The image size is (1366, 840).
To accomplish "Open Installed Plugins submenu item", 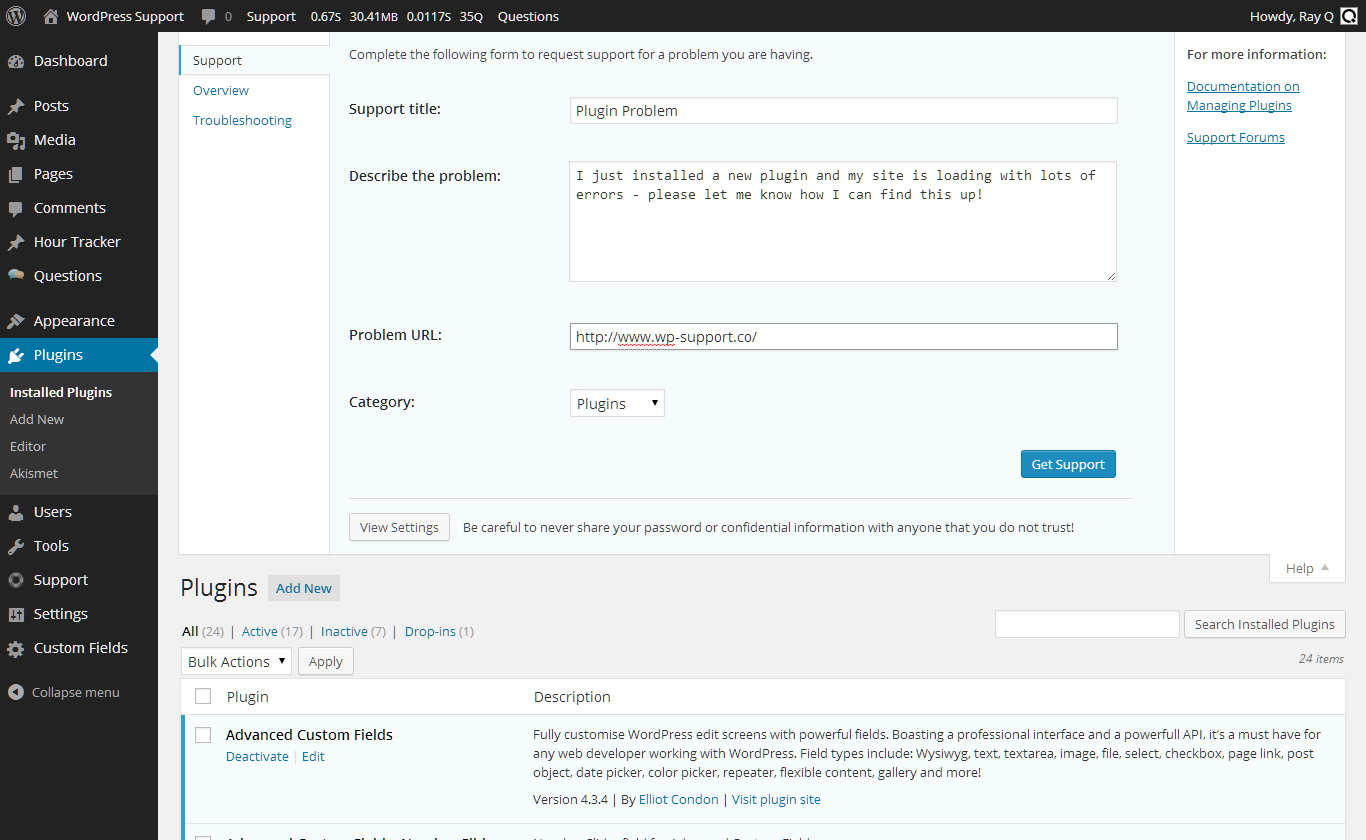I will [61, 392].
